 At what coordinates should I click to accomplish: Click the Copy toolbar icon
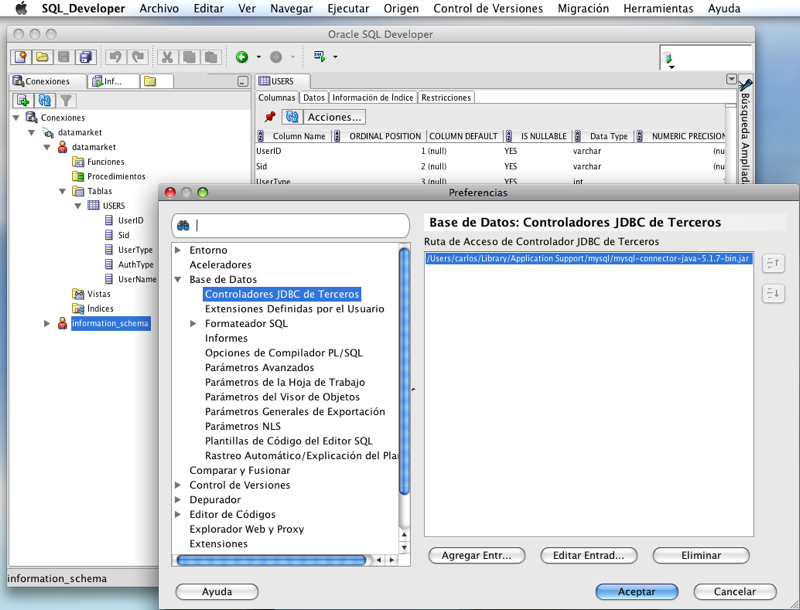(189, 57)
